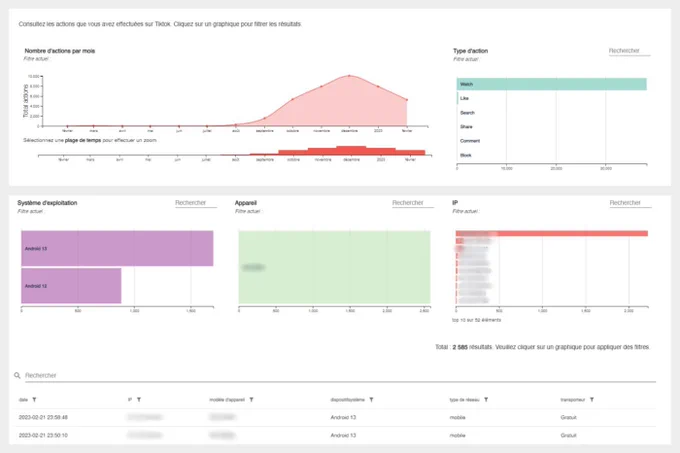Select the row dated 2023-02-21 23:50:10
Screen dimensions: 680x453
[336, 435]
